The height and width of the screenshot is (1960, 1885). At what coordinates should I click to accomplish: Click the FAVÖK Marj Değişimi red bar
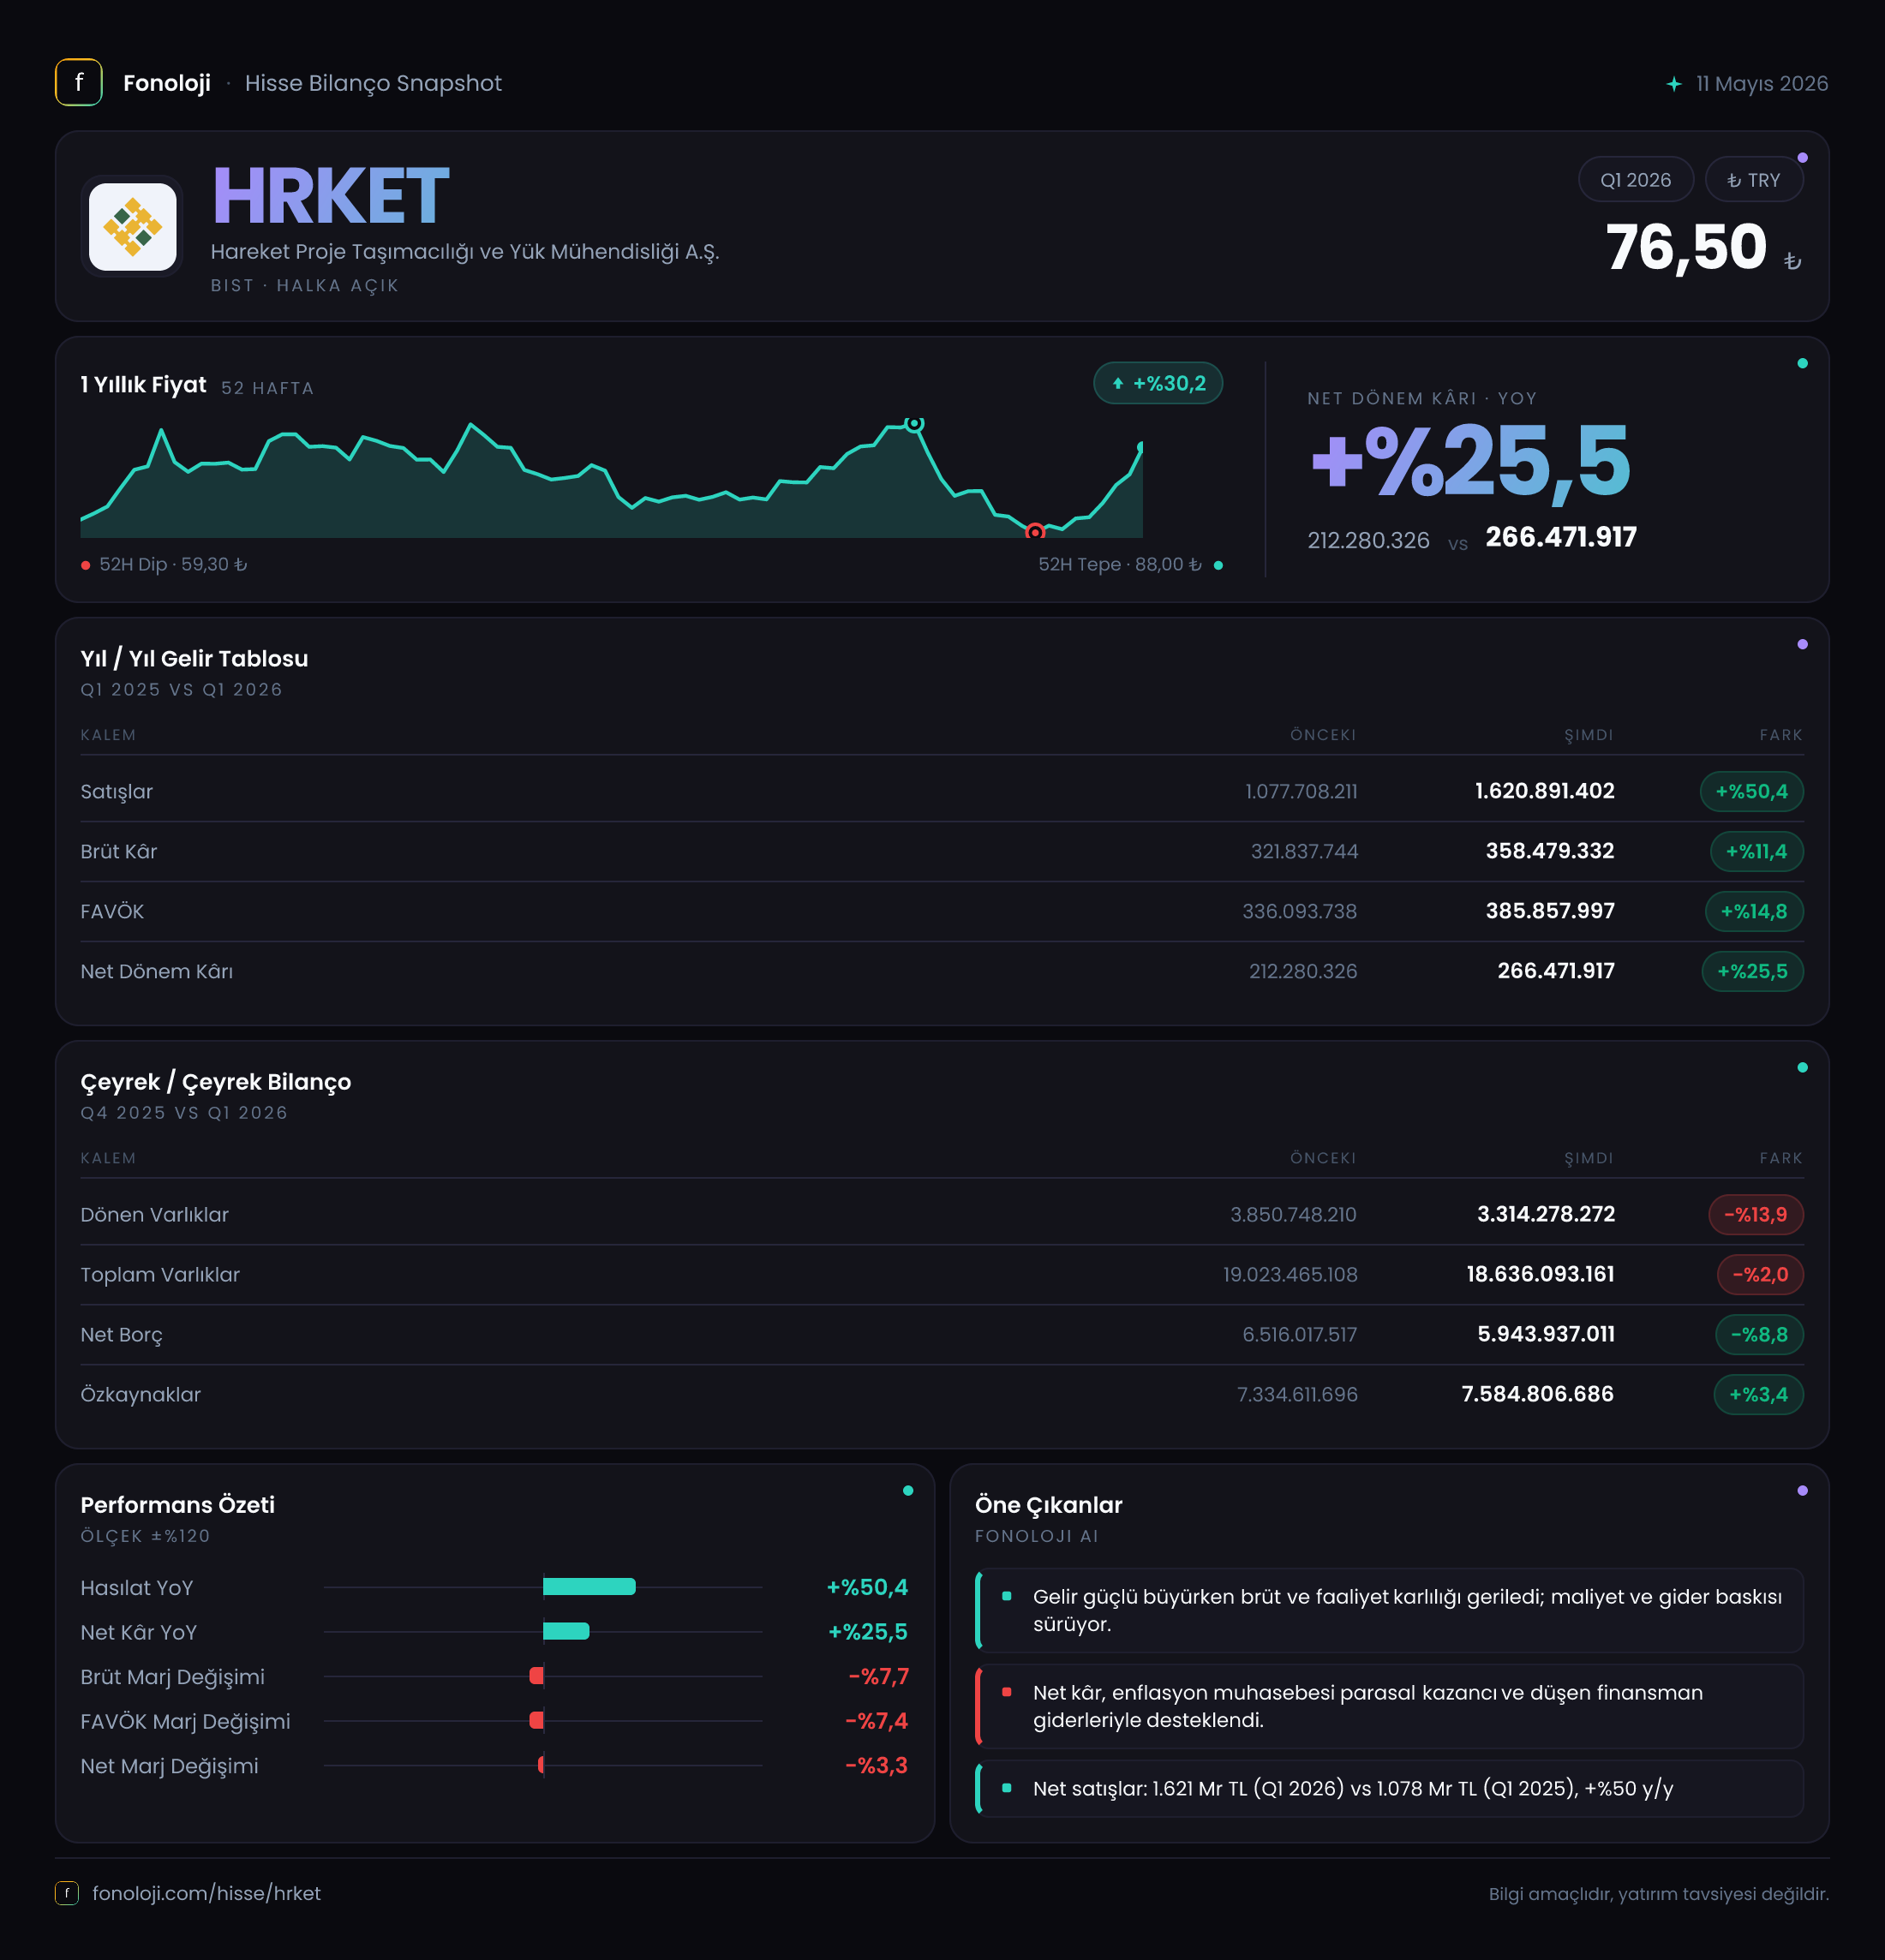pyautogui.click(x=537, y=1720)
